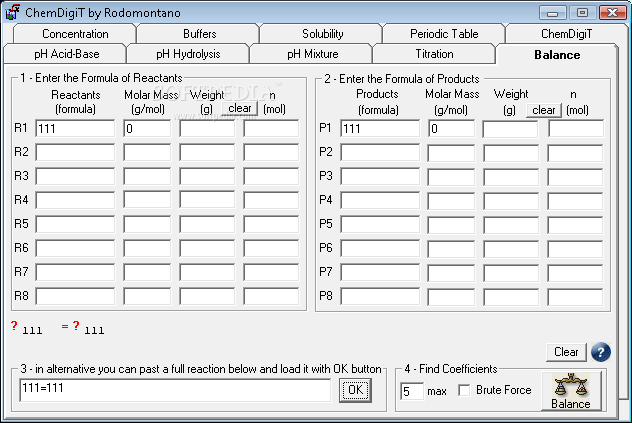Click the P8 weight field
This screenshot has height=423, width=632.
[511, 296]
